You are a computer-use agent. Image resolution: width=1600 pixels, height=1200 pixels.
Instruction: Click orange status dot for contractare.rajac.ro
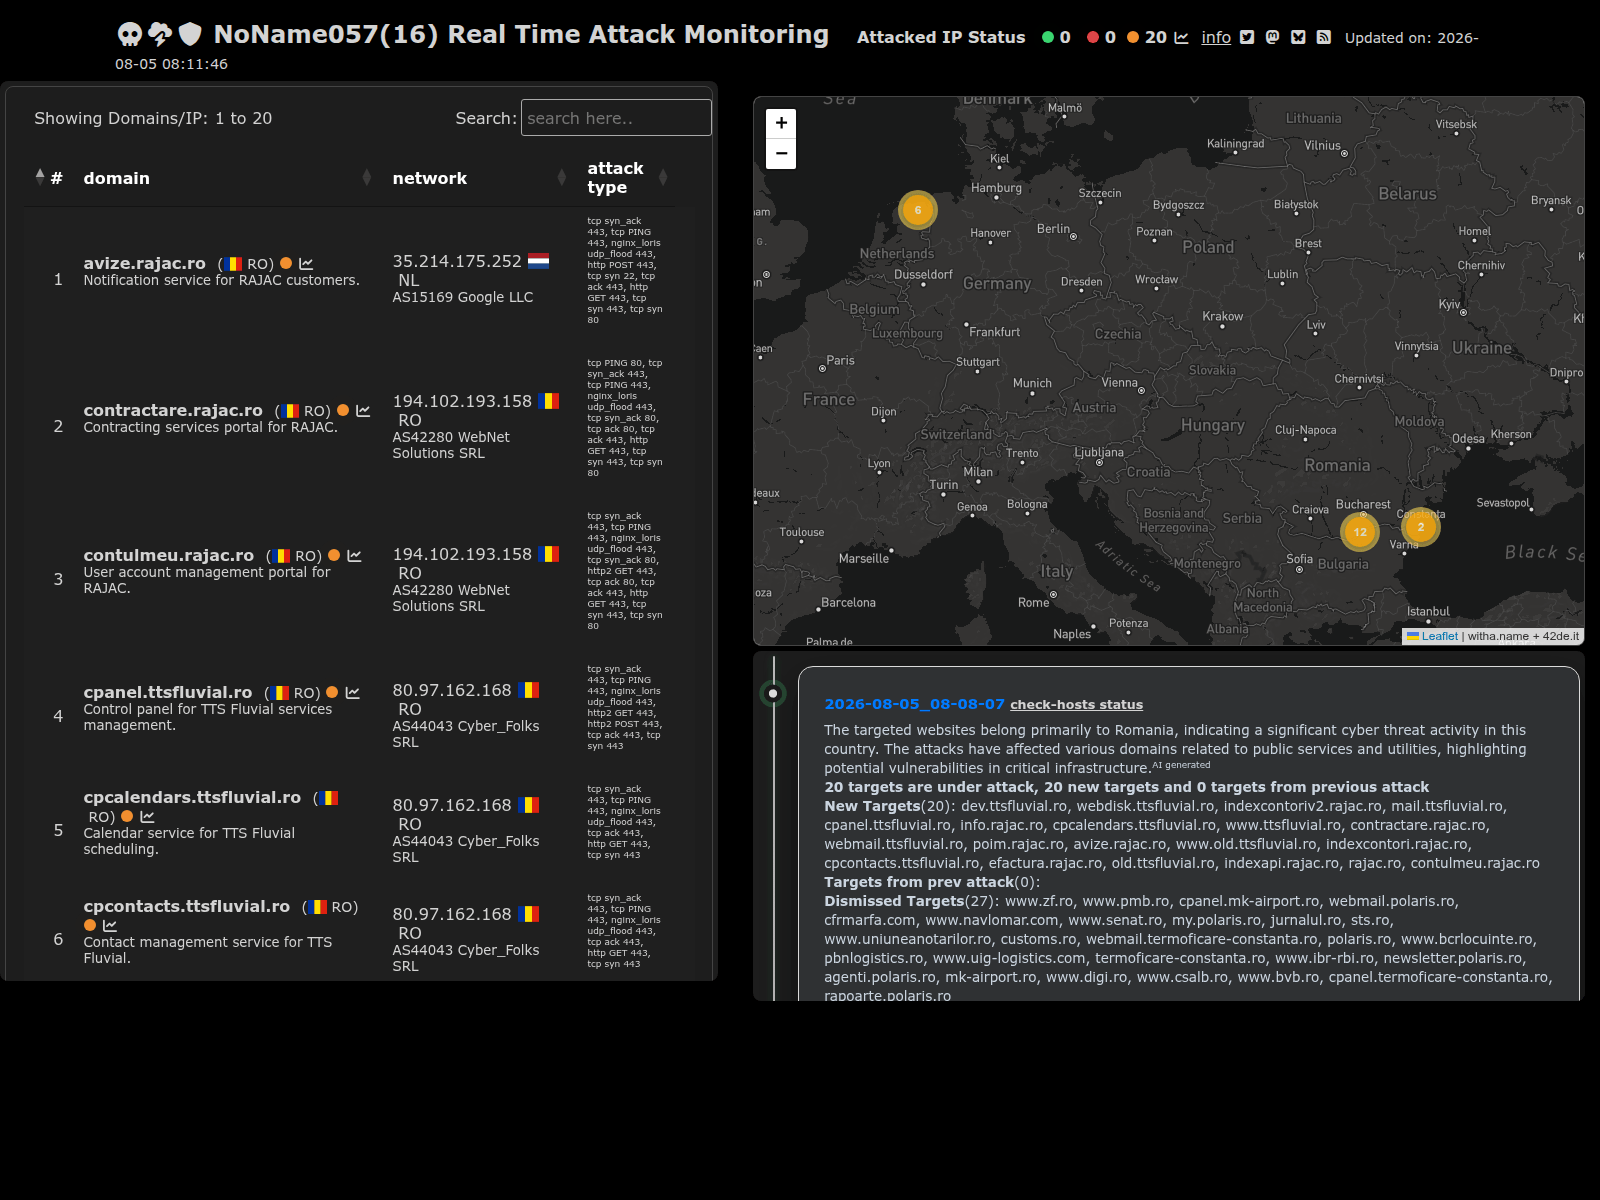click(343, 410)
